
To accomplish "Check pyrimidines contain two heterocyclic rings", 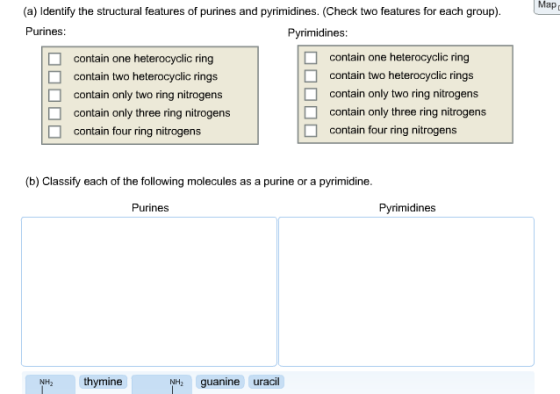I will pos(311,76).
